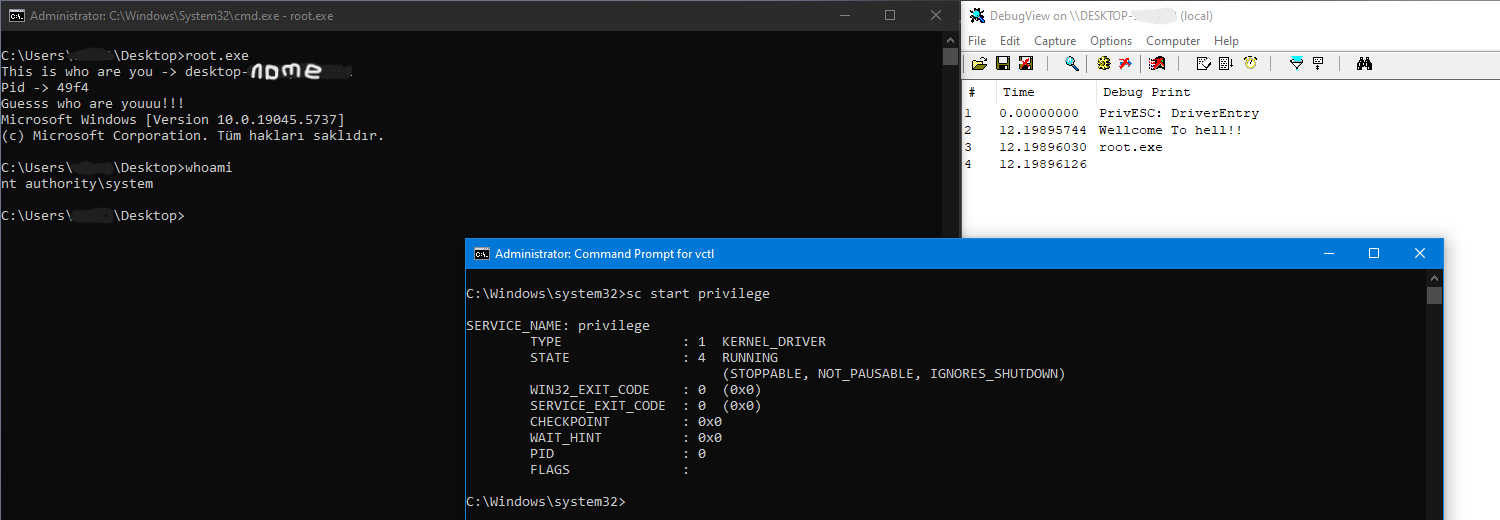Click the 'SERVICE_EXIT_CODE' line
Image resolution: width=1500 pixels, height=520 pixels.
pos(646,406)
